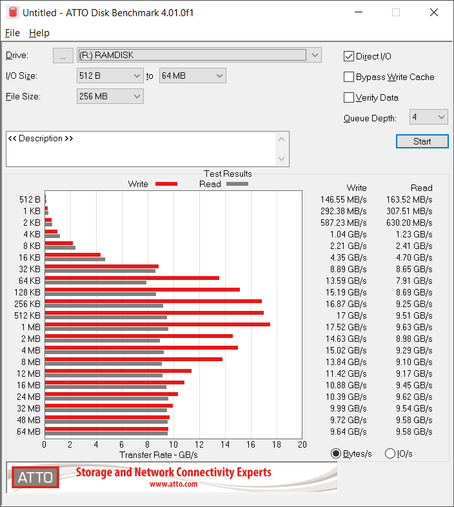
Task: Minimize the ATTO Disk Benchmark window
Action: click(x=359, y=12)
